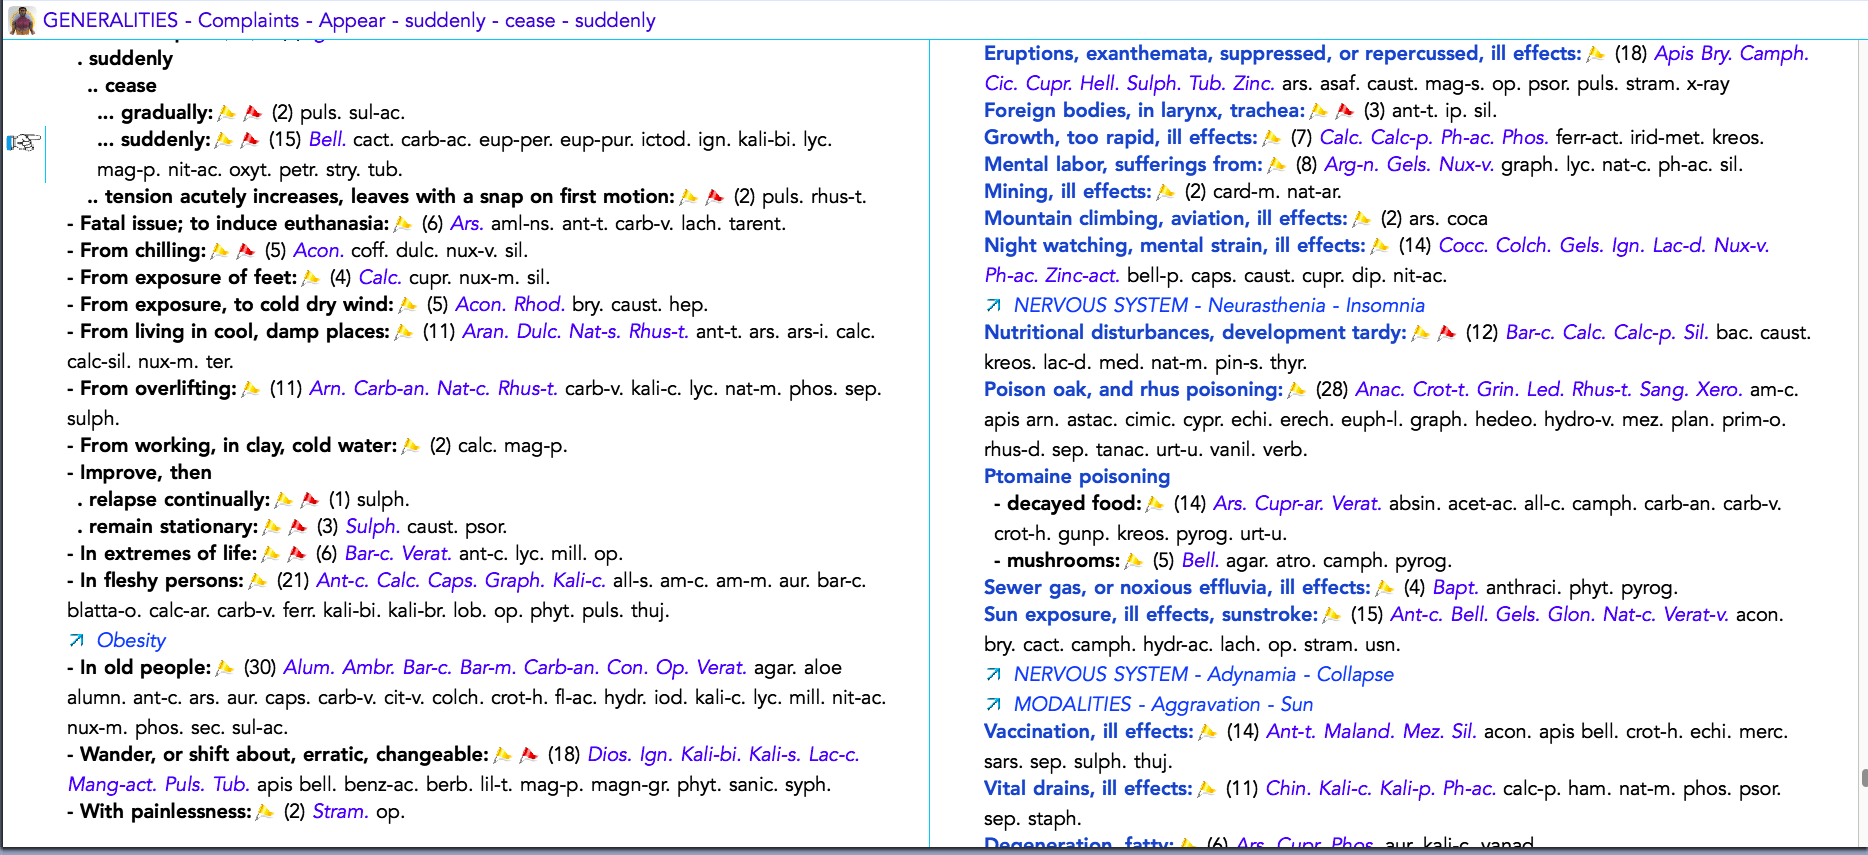Click the 'Improve, then' subrubric heading

pos(146,472)
